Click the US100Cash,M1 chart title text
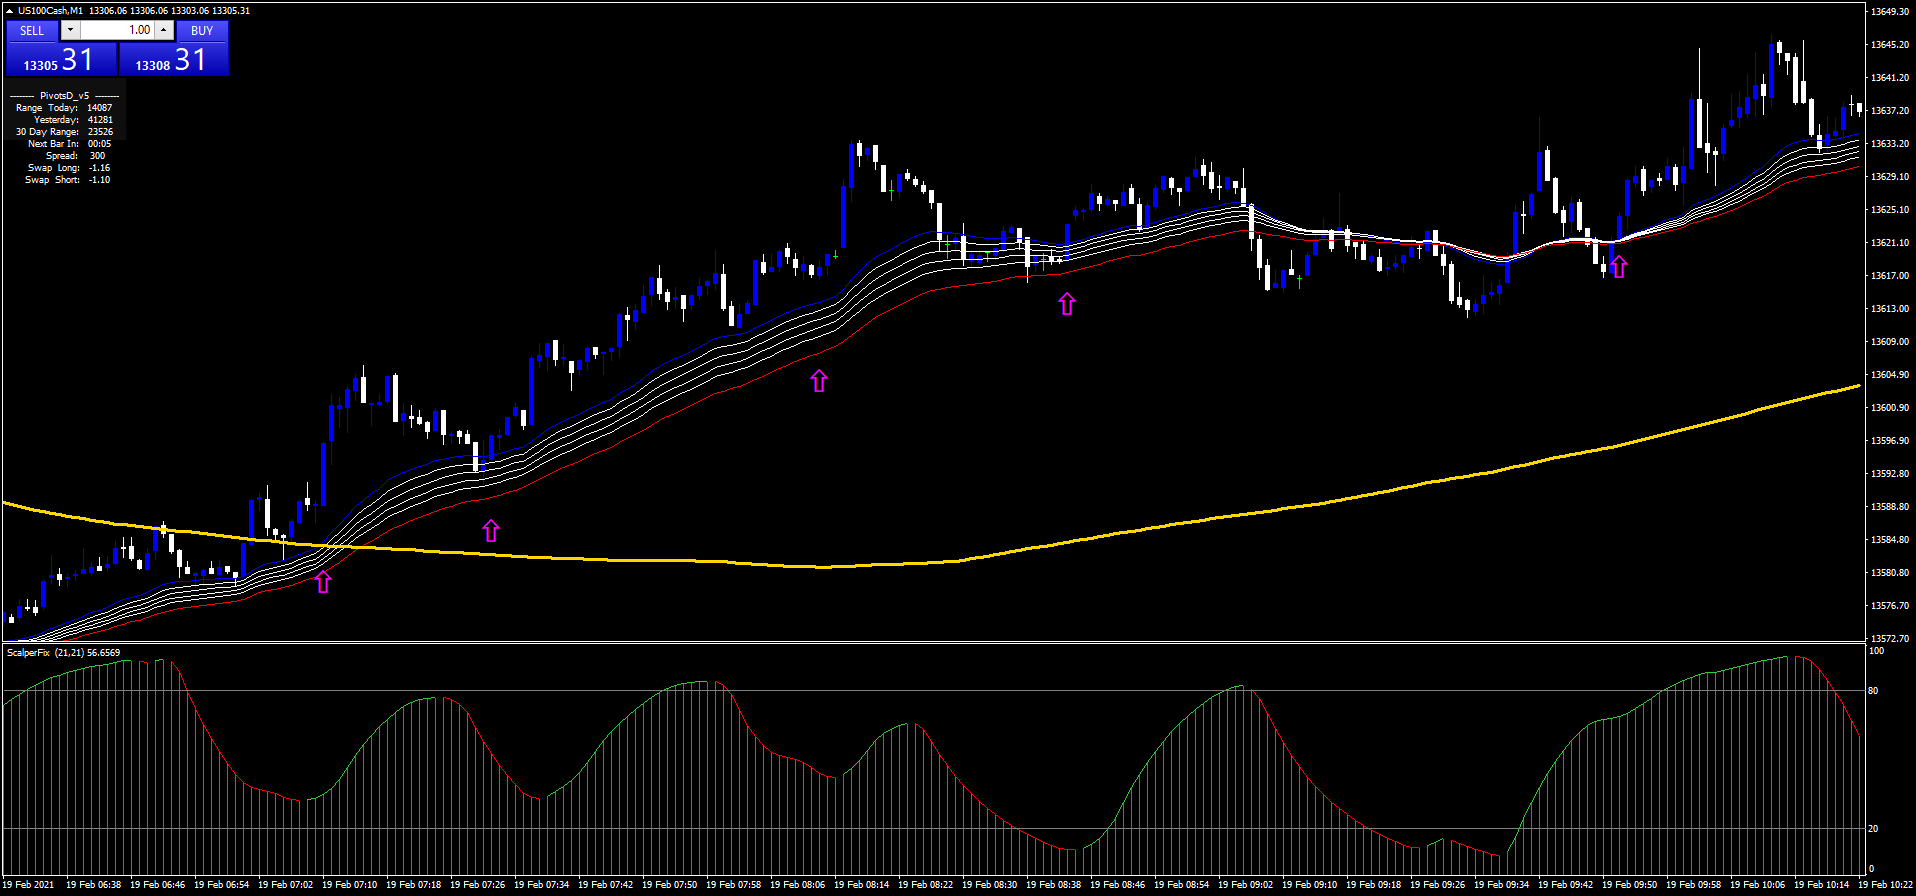This screenshot has width=1916, height=896. [x=50, y=10]
